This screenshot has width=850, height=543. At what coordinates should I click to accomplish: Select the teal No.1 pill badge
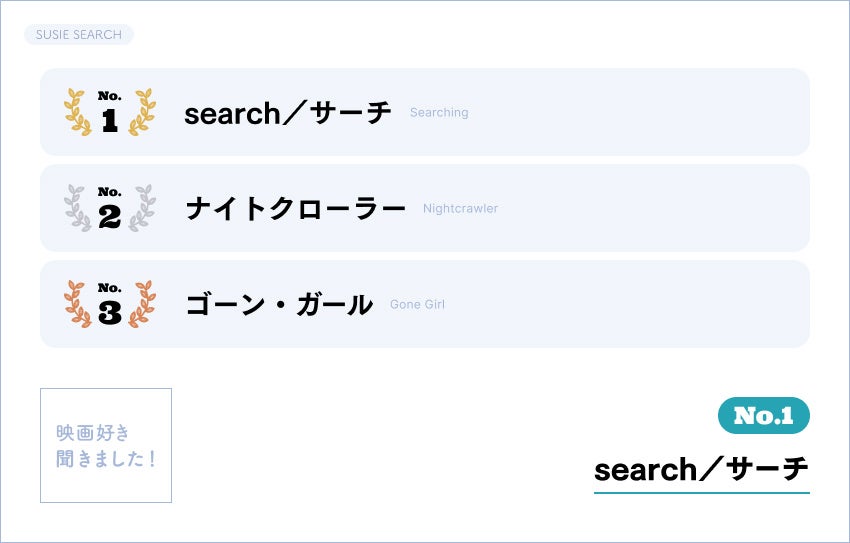tap(763, 416)
